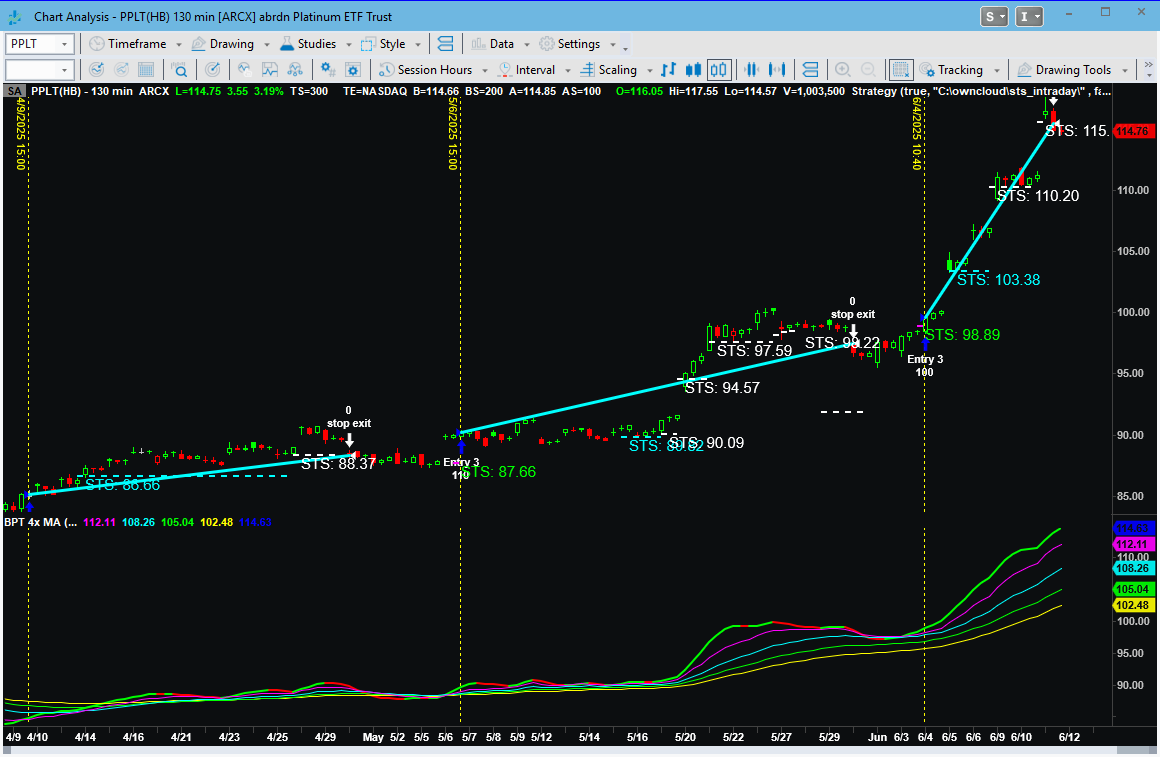Click the Interval button

(527, 70)
